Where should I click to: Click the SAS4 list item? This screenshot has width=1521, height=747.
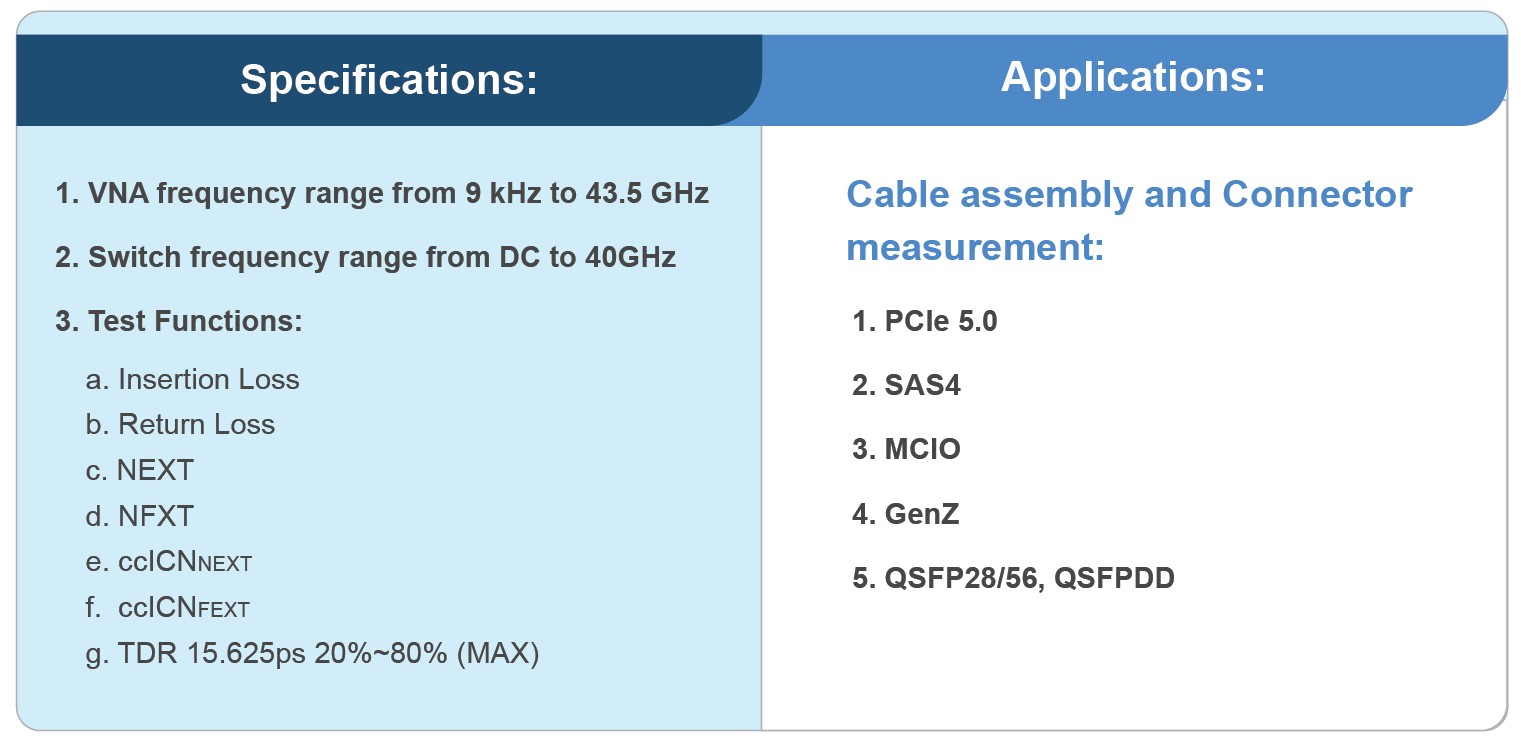[906, 385]
